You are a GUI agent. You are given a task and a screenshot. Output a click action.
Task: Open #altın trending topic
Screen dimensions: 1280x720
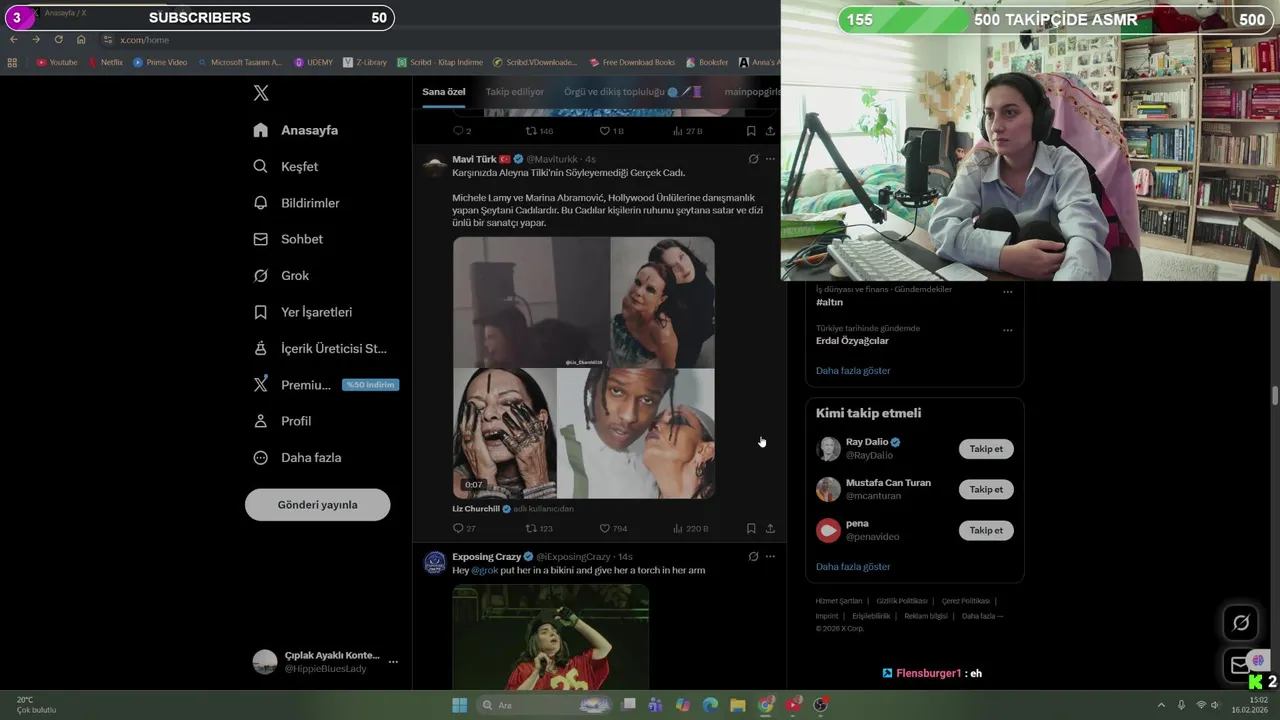[x=829, y=302]
